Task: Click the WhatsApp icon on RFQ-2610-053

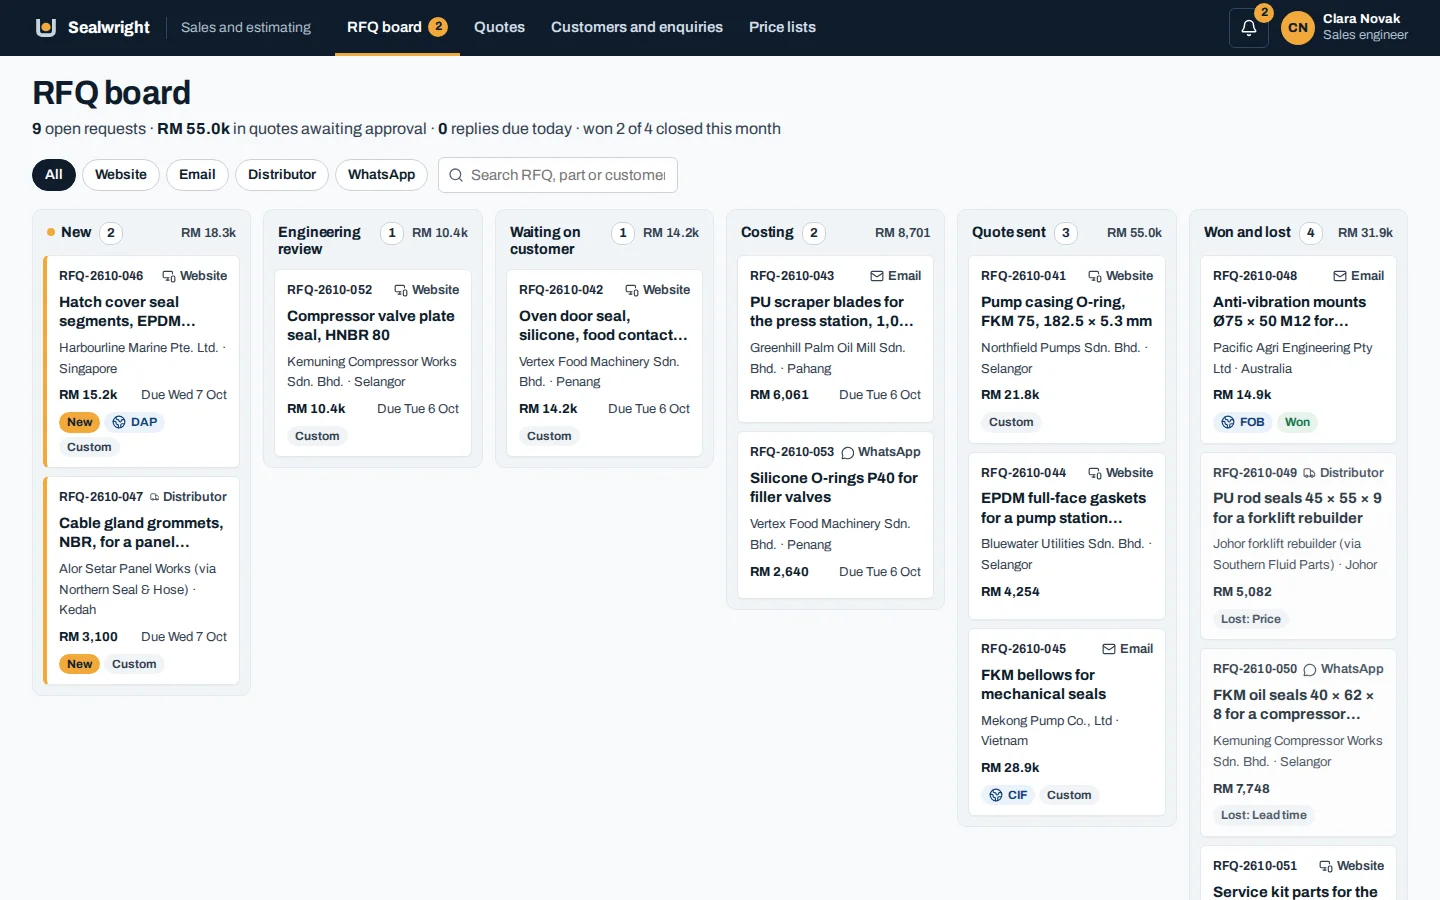Action: (x=848, y=452)
